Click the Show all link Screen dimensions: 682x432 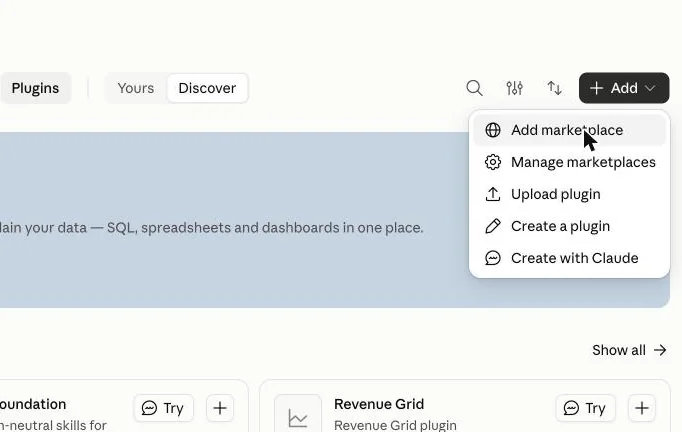[x=629, y=350]
